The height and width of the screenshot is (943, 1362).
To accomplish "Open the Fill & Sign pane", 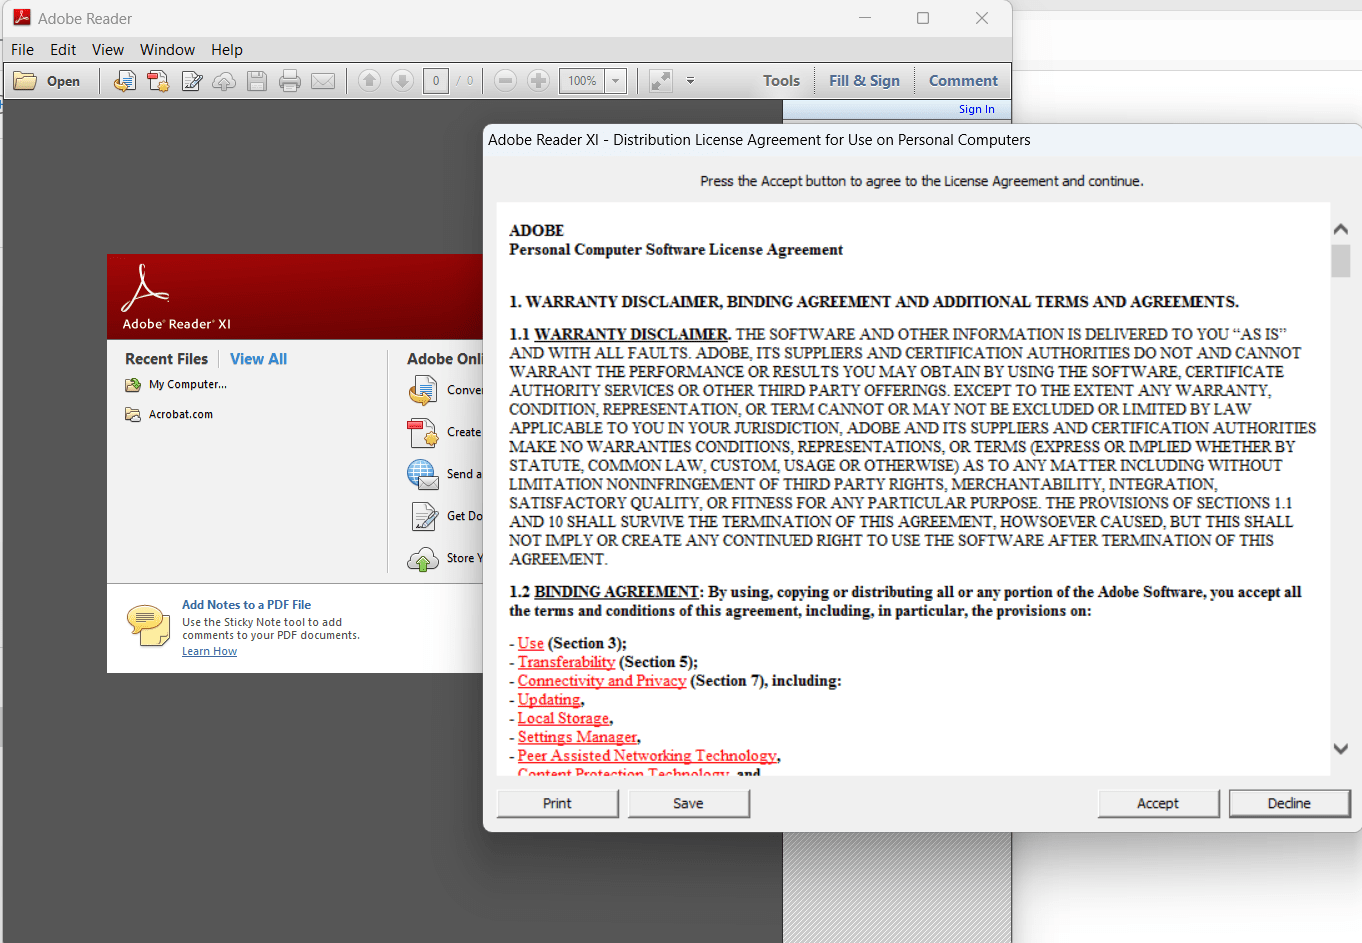I will [x=864, y=81].
